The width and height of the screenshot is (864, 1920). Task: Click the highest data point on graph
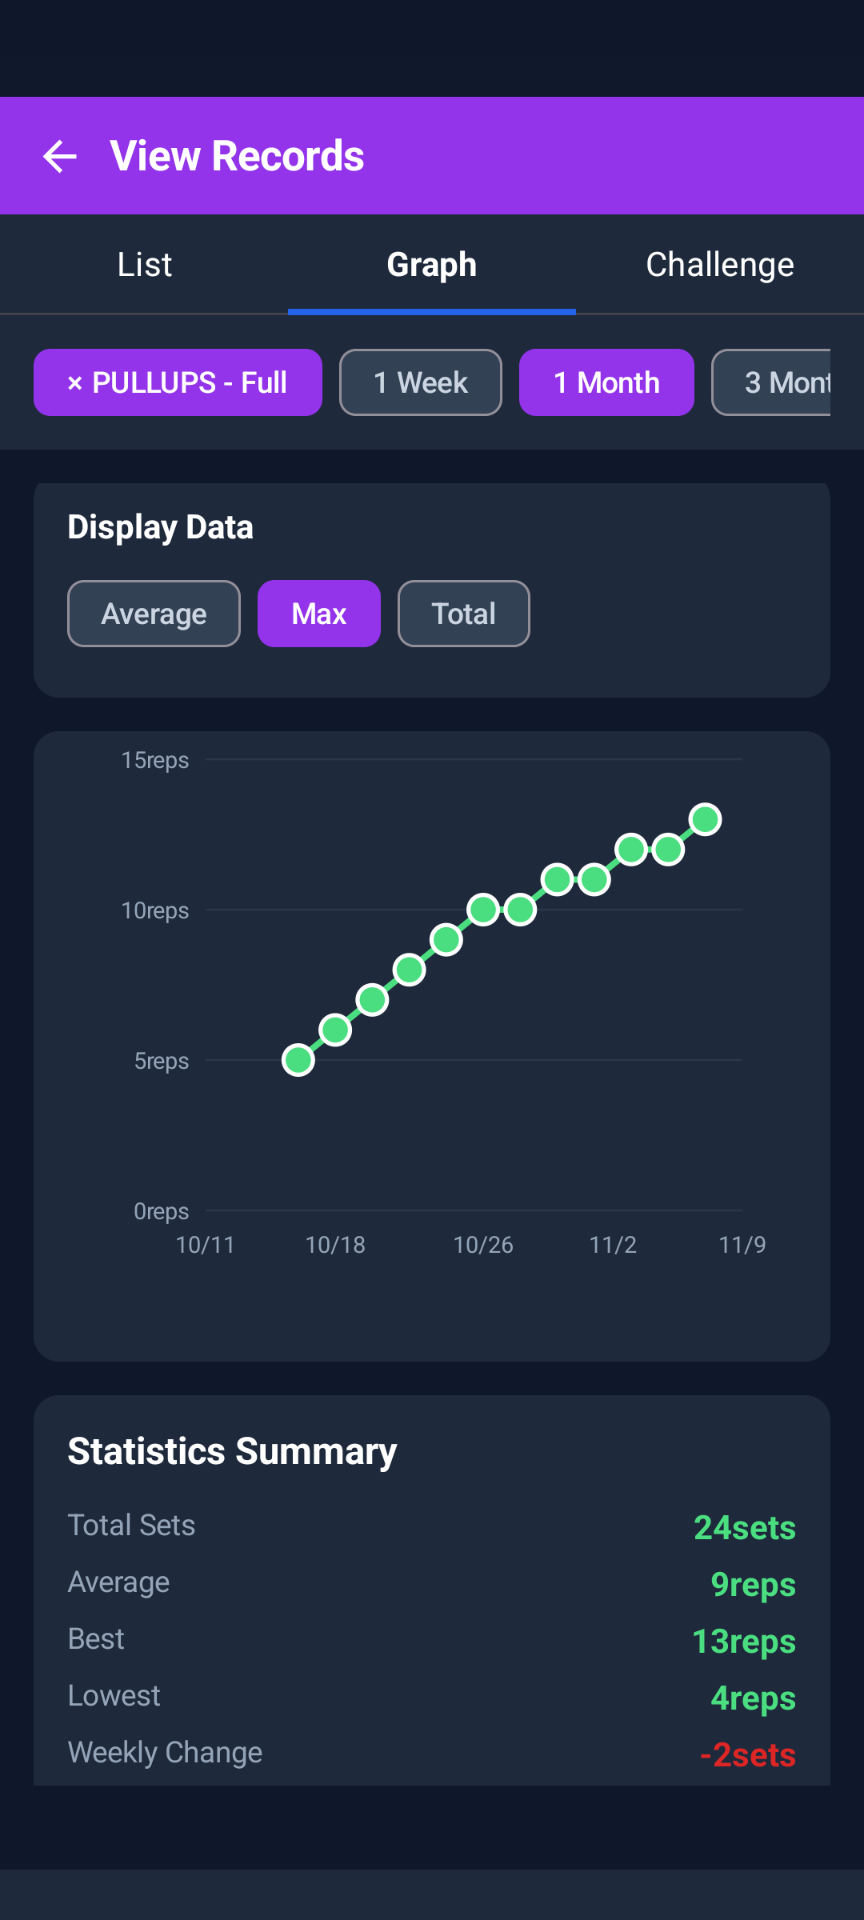click(705, 820)
